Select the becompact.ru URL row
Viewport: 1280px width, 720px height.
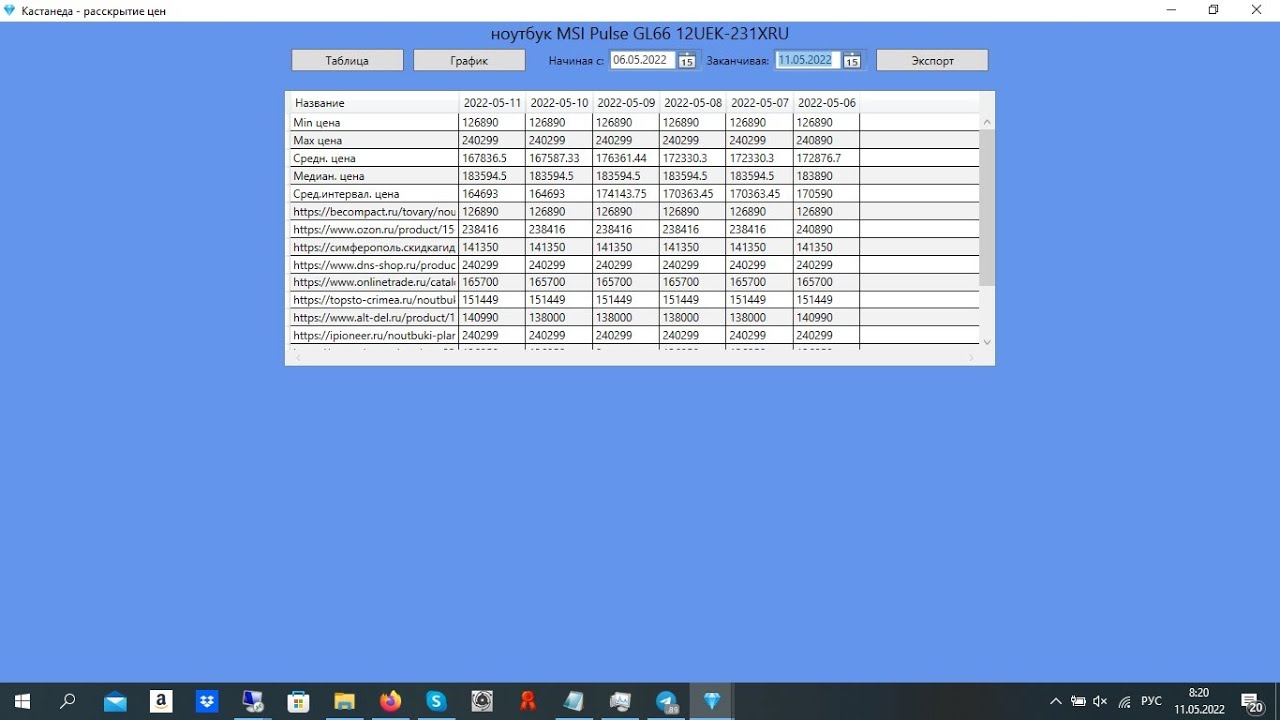pos(374,212)
